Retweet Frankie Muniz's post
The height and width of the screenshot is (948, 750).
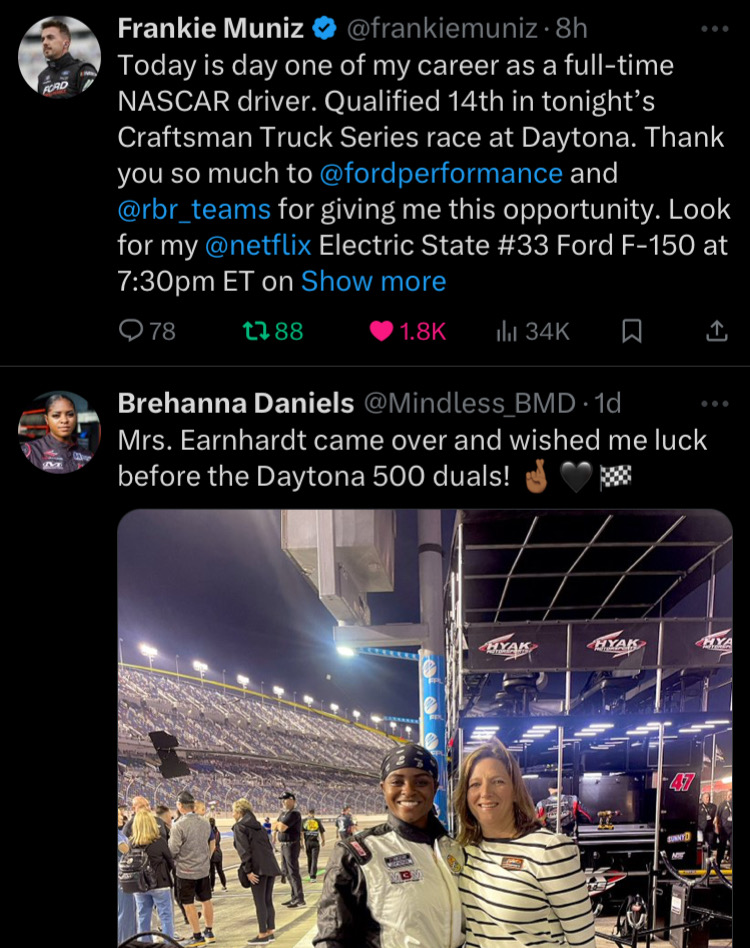click(x=272, y=331)
